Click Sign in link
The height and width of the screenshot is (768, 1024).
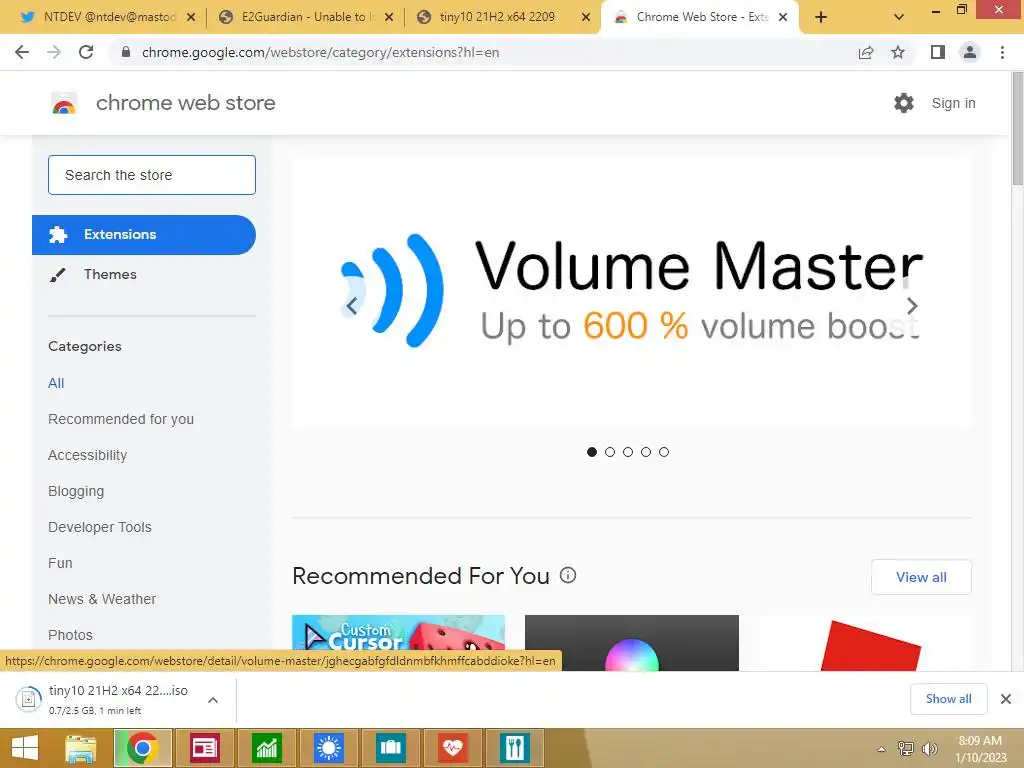(953, 103)
